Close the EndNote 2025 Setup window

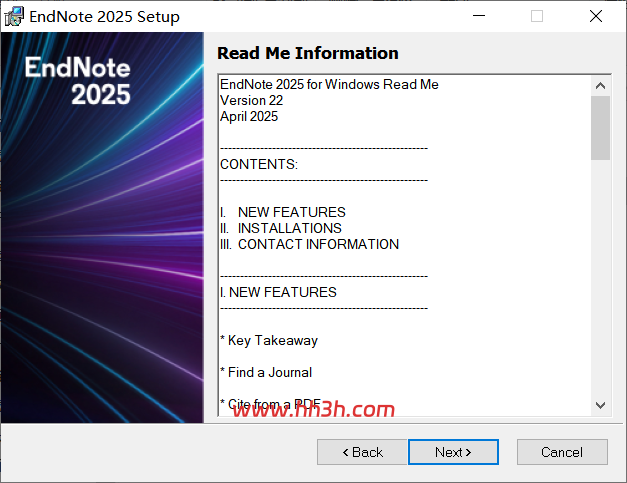point(596,16)
